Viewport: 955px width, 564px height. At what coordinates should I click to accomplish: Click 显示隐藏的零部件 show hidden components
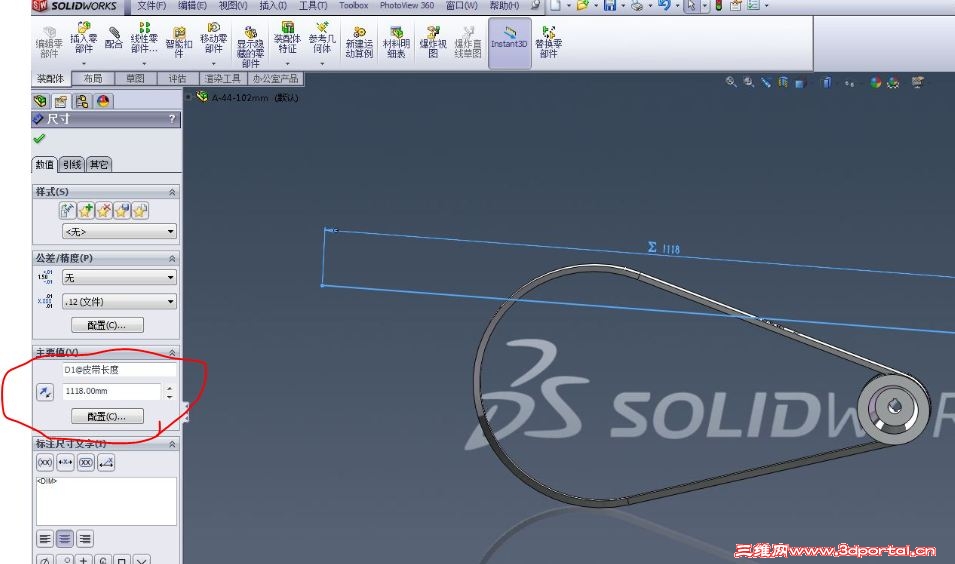[250, 46]
